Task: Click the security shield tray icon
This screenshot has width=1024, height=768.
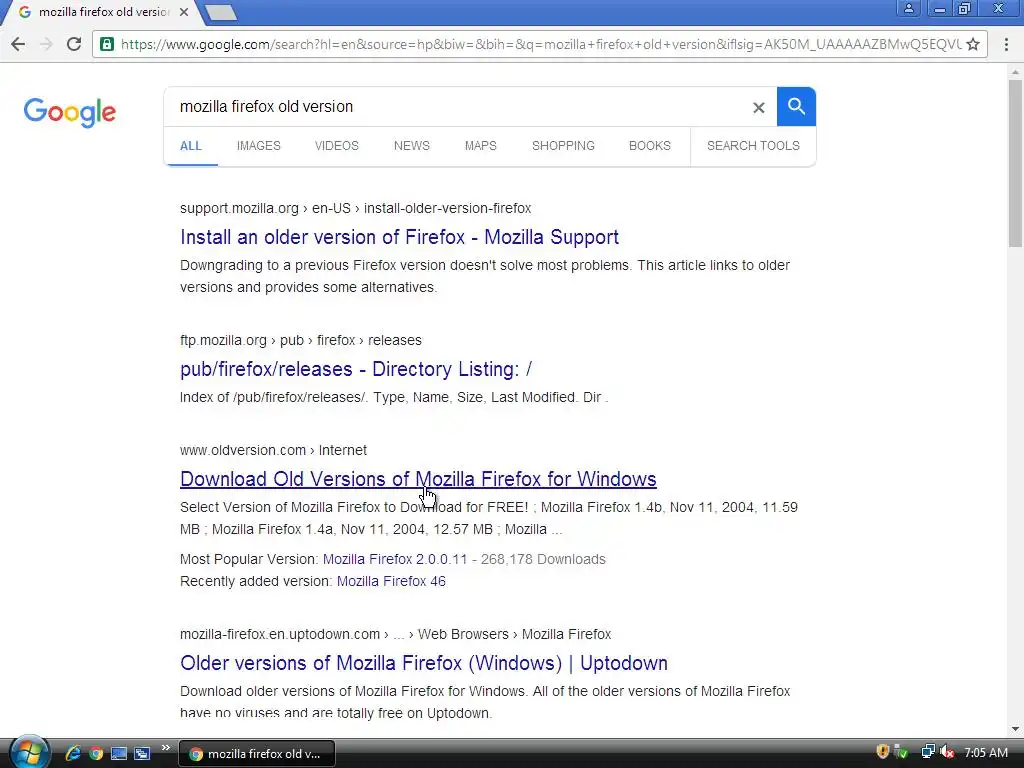Action: pyautogui.click(x=883, y=752)
